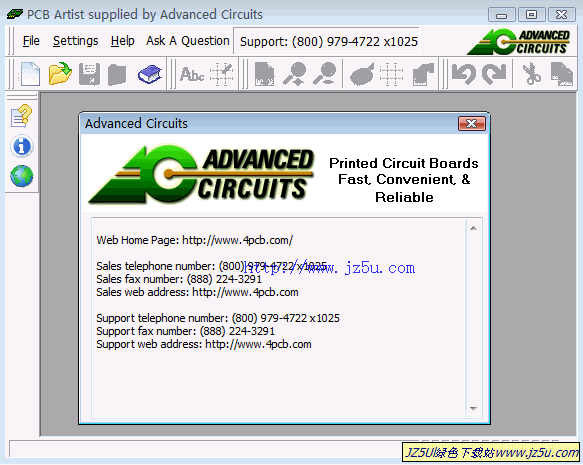Click Sales fax number (888) 224-3291 line
The image size is (583, 465).
(179, 279)
